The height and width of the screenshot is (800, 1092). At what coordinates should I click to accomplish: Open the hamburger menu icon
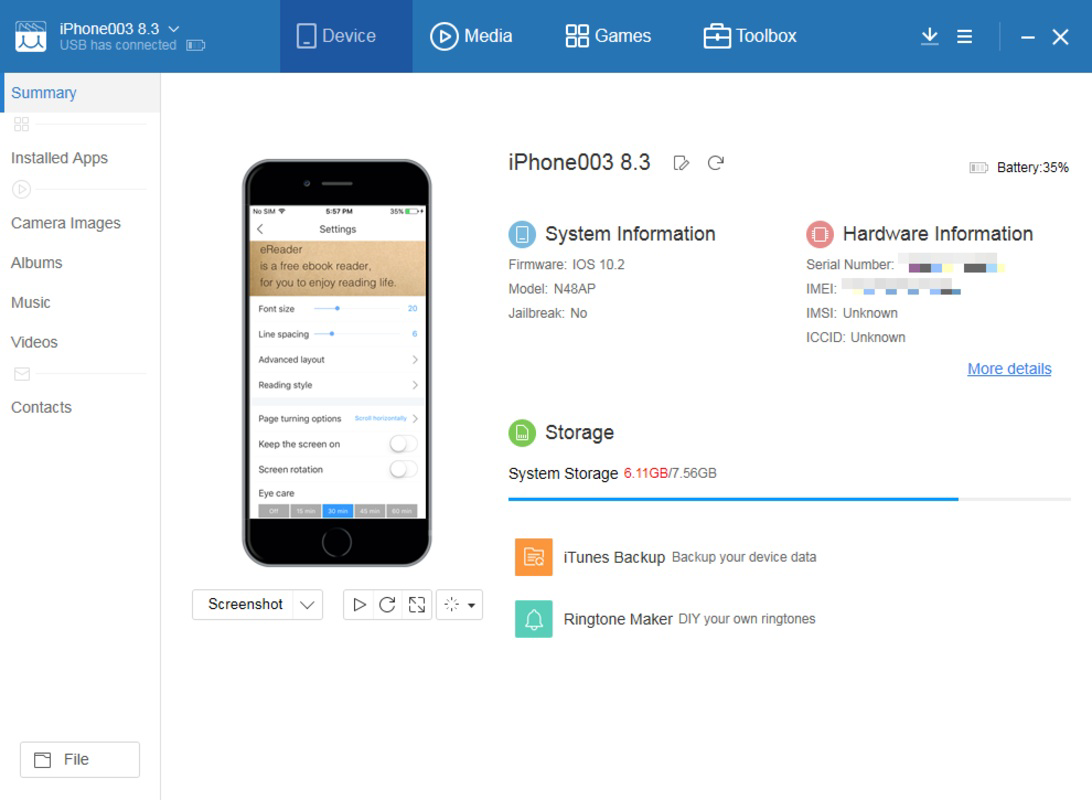(965, 36)
